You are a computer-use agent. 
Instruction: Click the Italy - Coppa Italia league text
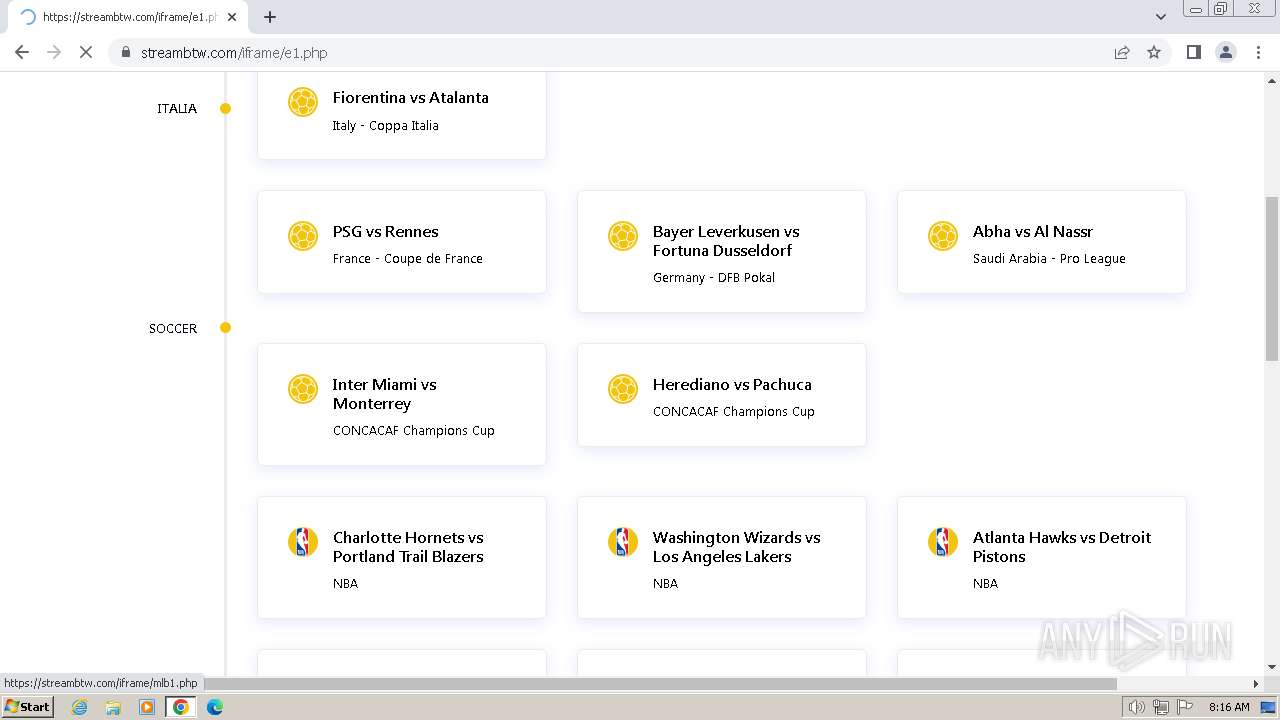386,126
